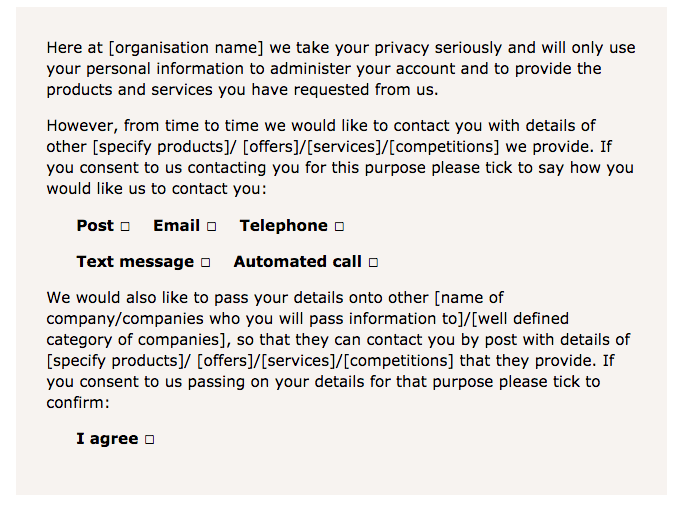Screen dimensions: 678x506
Task: Click [specify products] in the However paragraph
Action: [x=162, y=147]
